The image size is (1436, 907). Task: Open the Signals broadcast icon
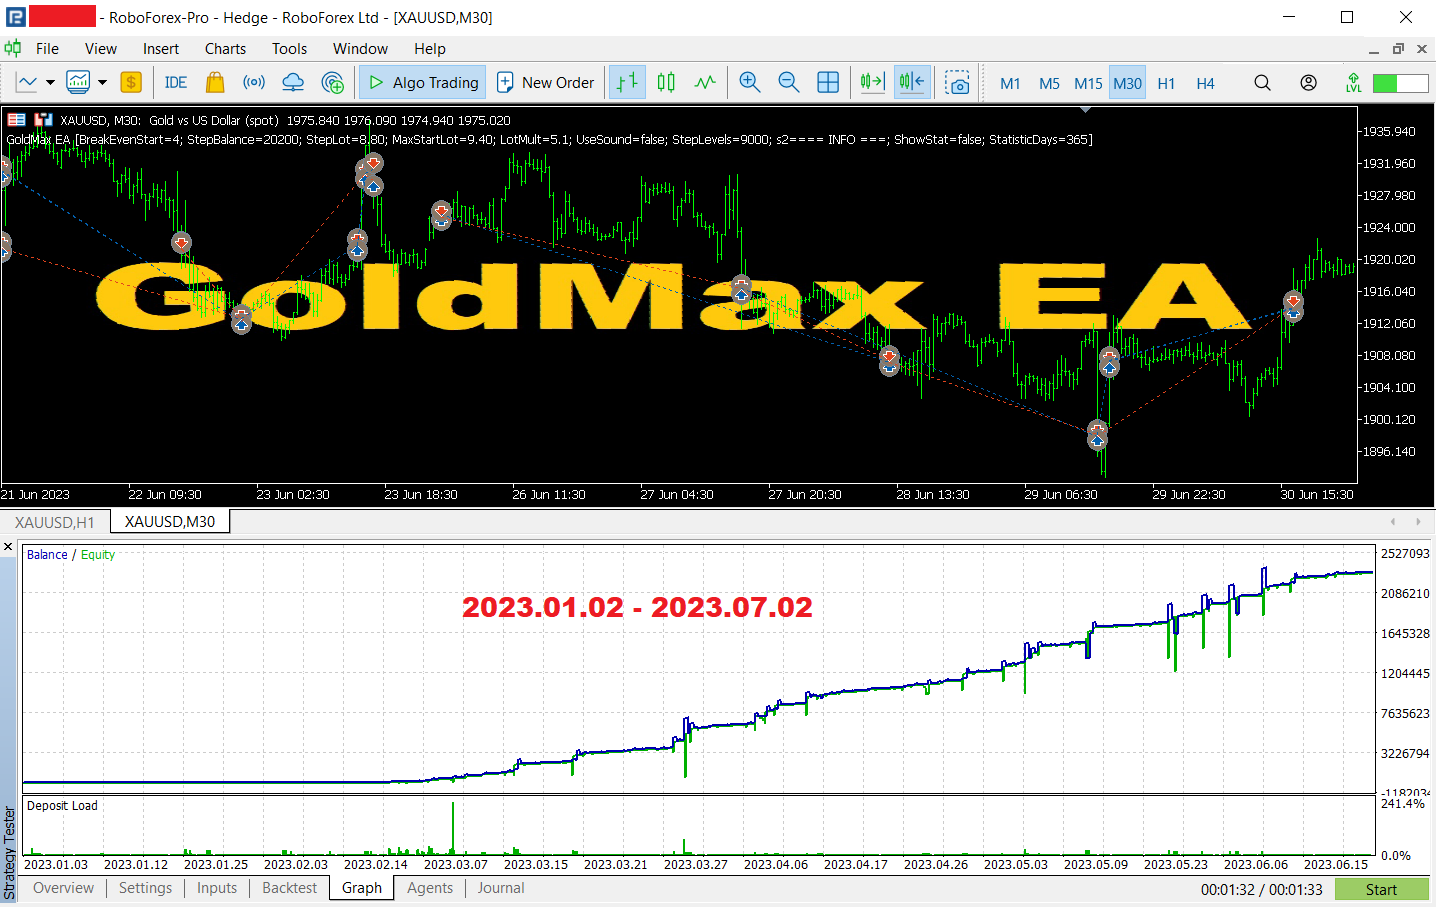(x=254, y=83)
